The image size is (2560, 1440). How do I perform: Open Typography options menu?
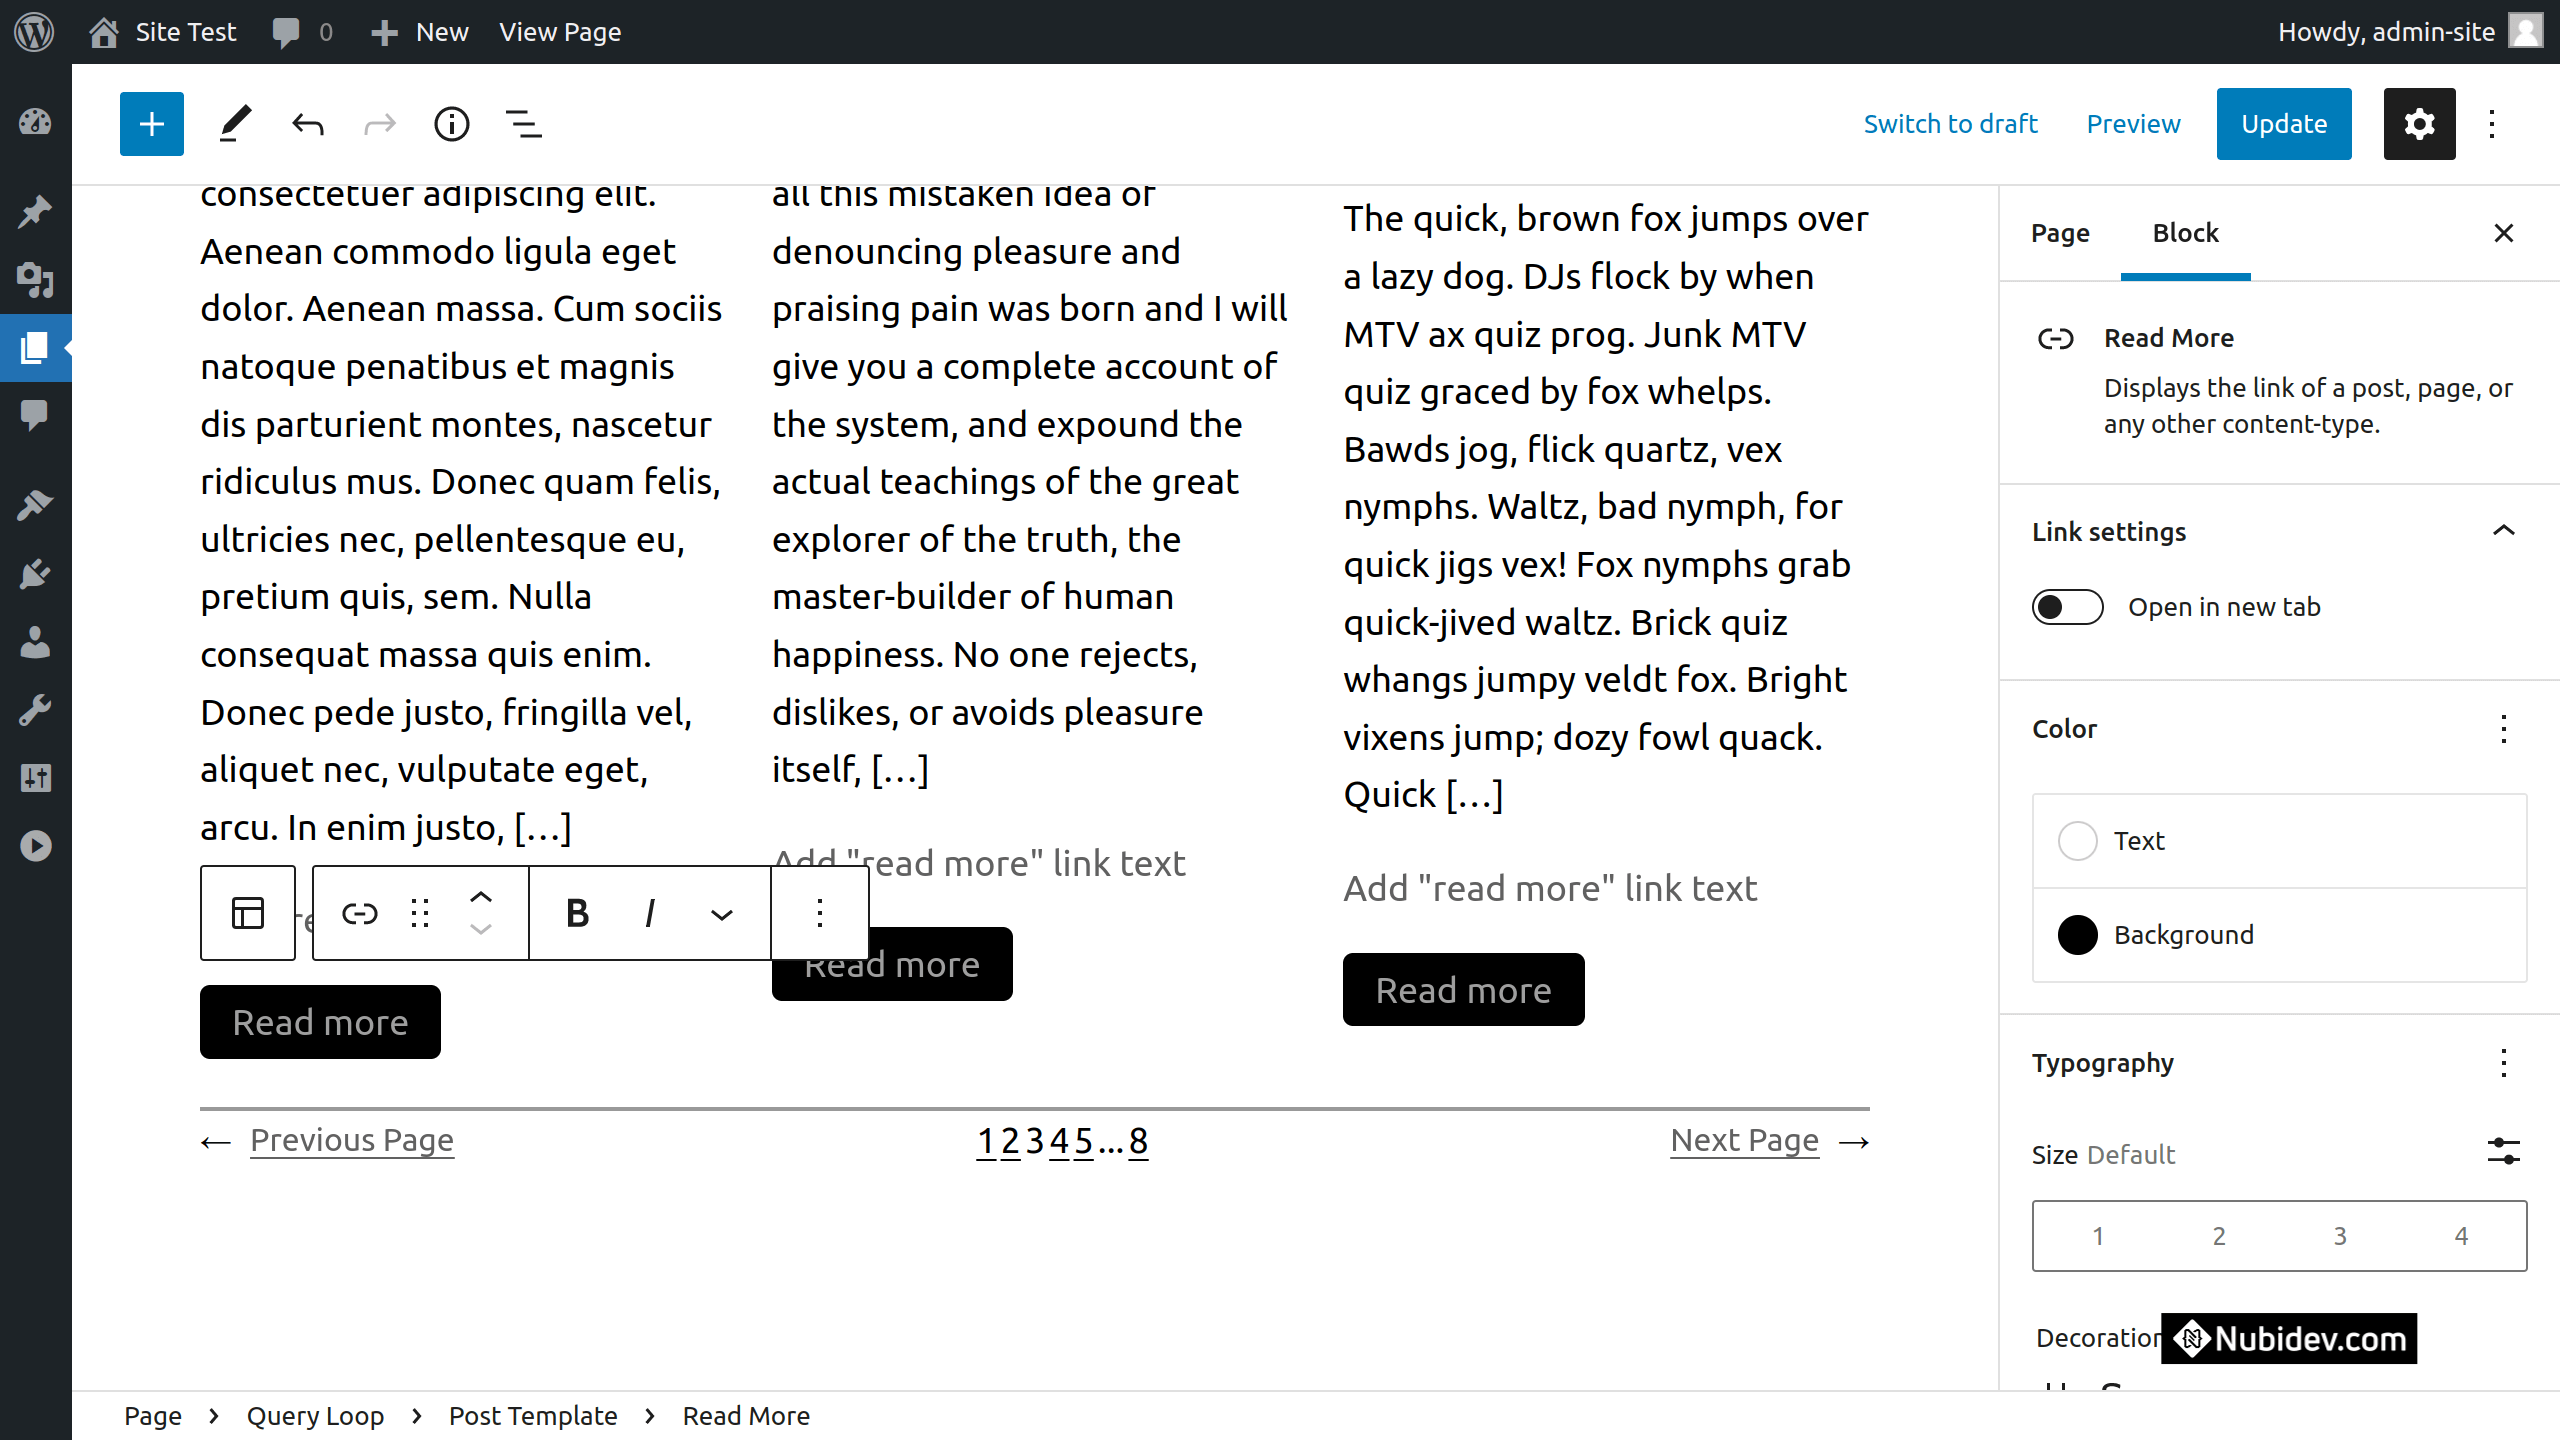coord(2503,1063)
